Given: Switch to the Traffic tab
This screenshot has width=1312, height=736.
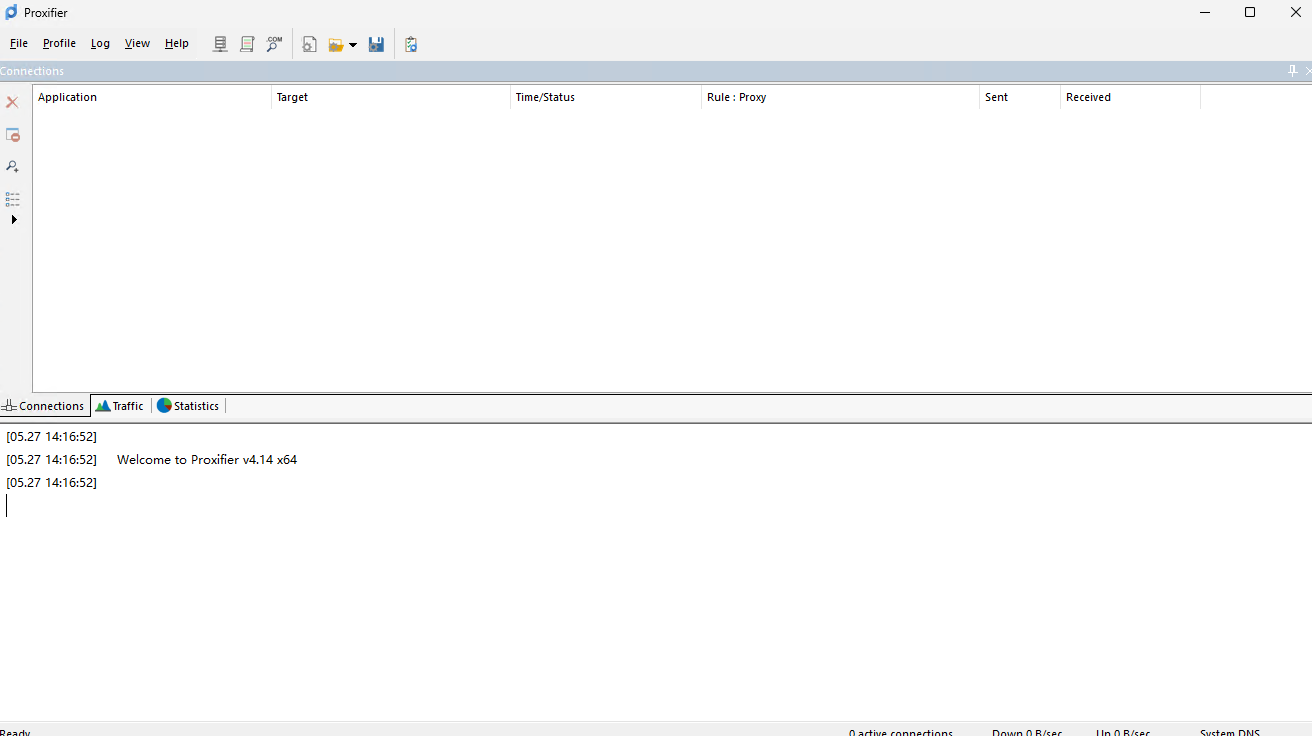Looking at the screenshot, I should tap(120, 406).
